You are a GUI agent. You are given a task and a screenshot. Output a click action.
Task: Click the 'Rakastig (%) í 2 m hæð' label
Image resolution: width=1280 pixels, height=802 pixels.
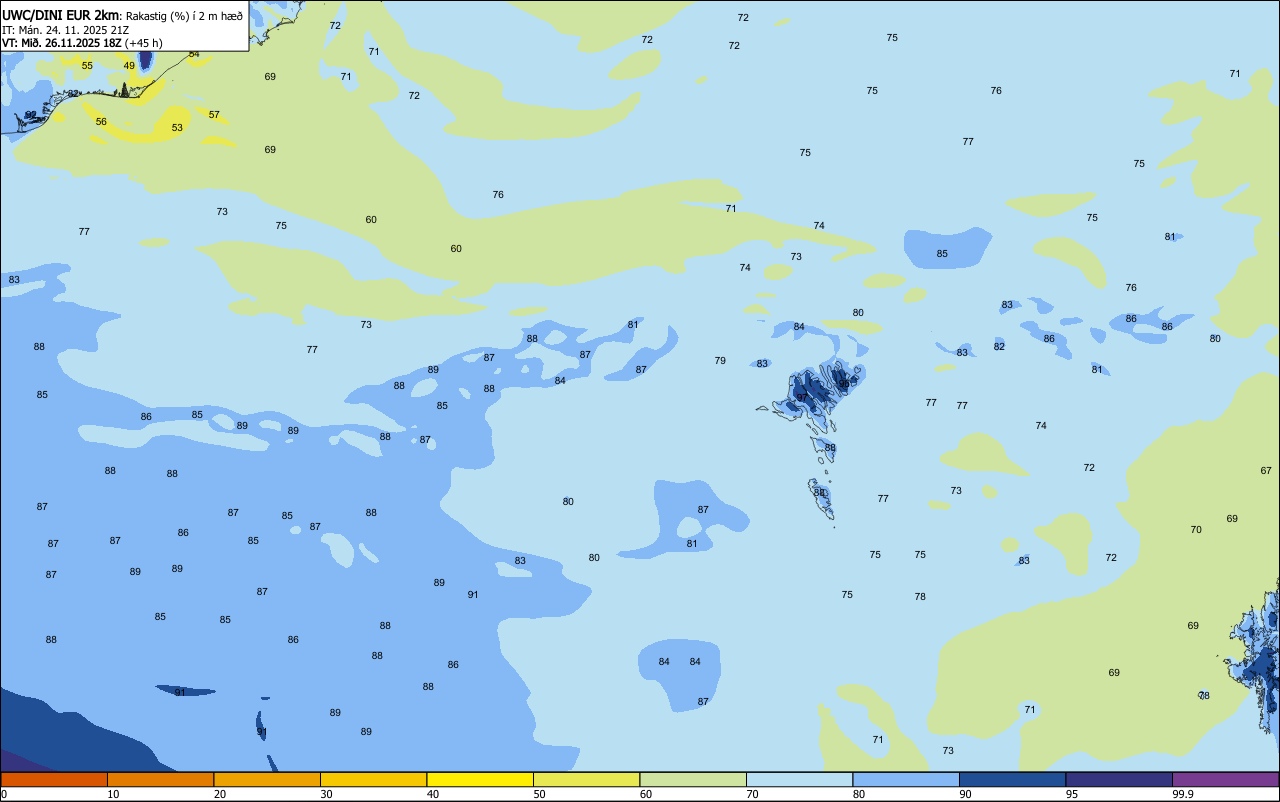[184, 16]
